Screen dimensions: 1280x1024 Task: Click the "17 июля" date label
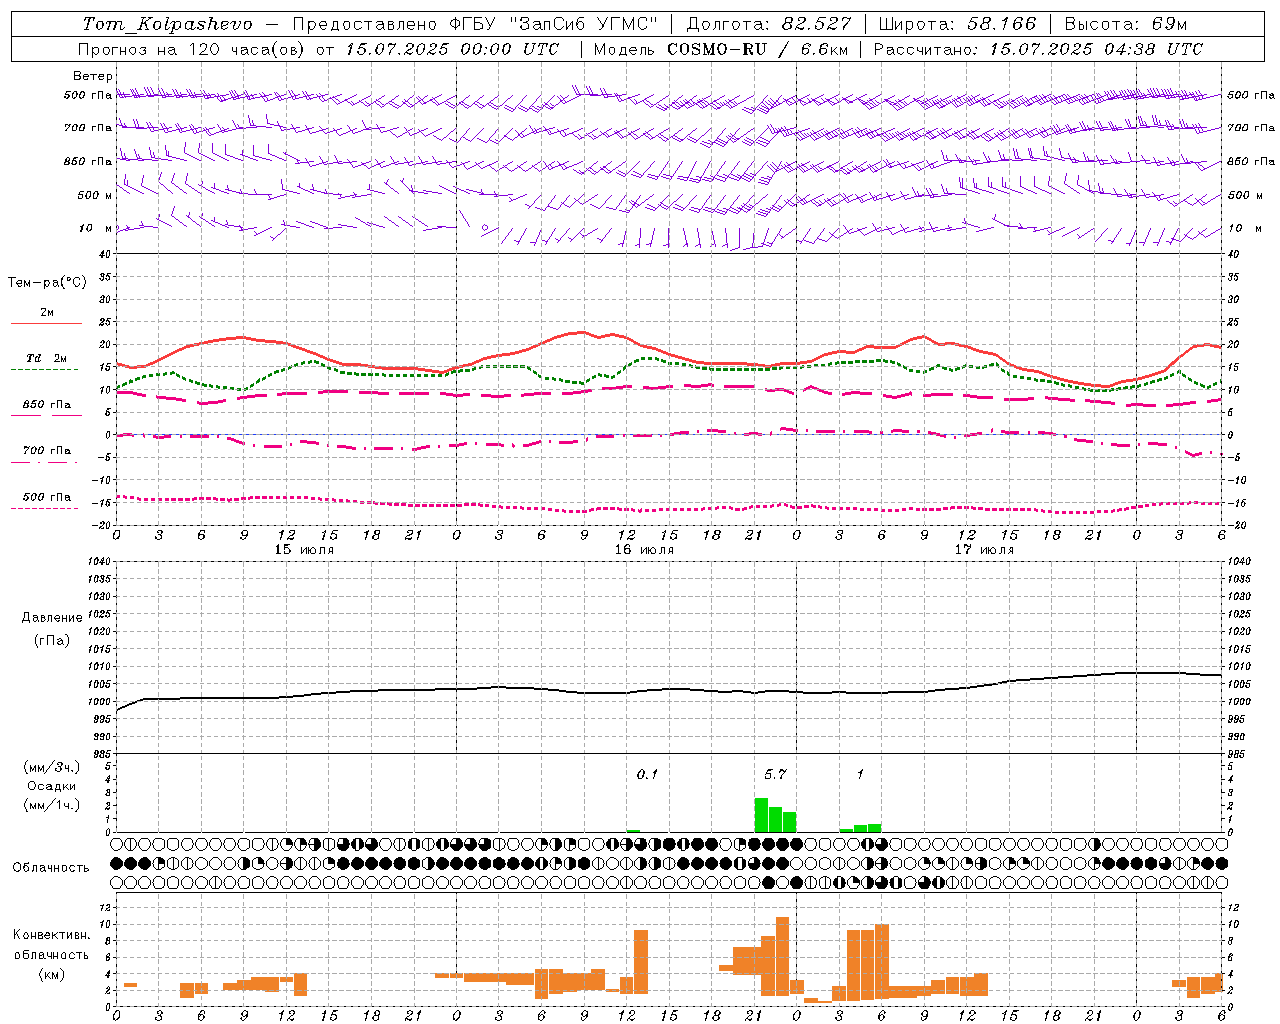click(x=984, y=550)
